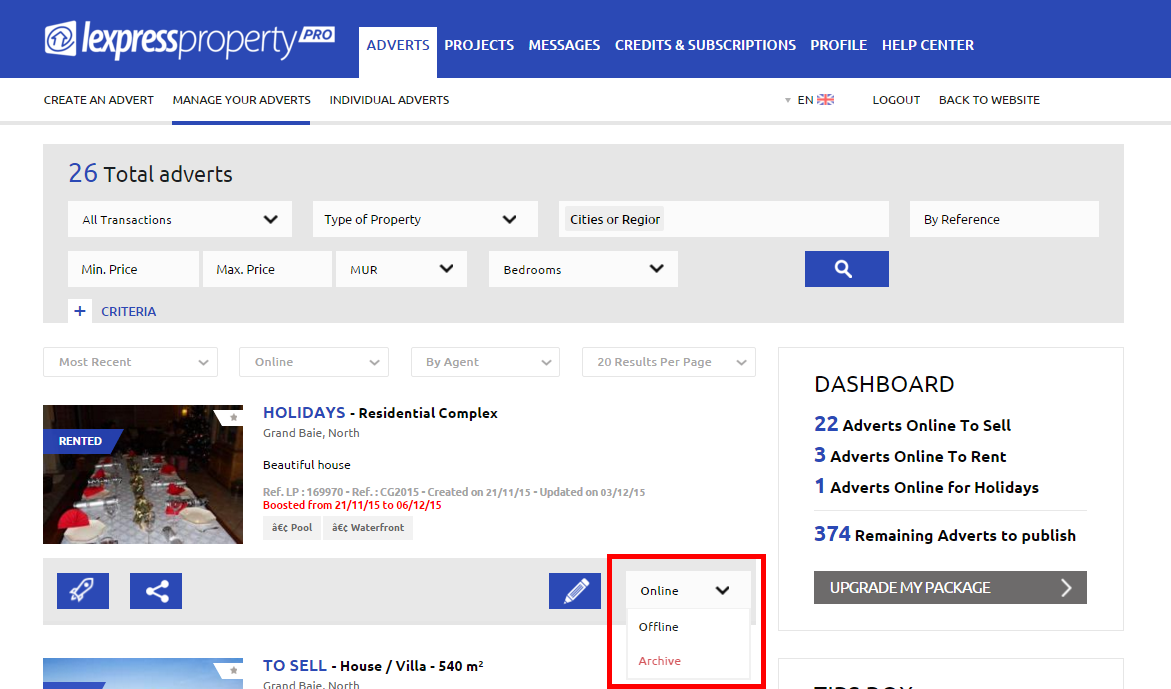Open CREDITS & SUBSCRIPTIONS tab
This screenshot has width=1171, height=689.
(x=705, y=46)
